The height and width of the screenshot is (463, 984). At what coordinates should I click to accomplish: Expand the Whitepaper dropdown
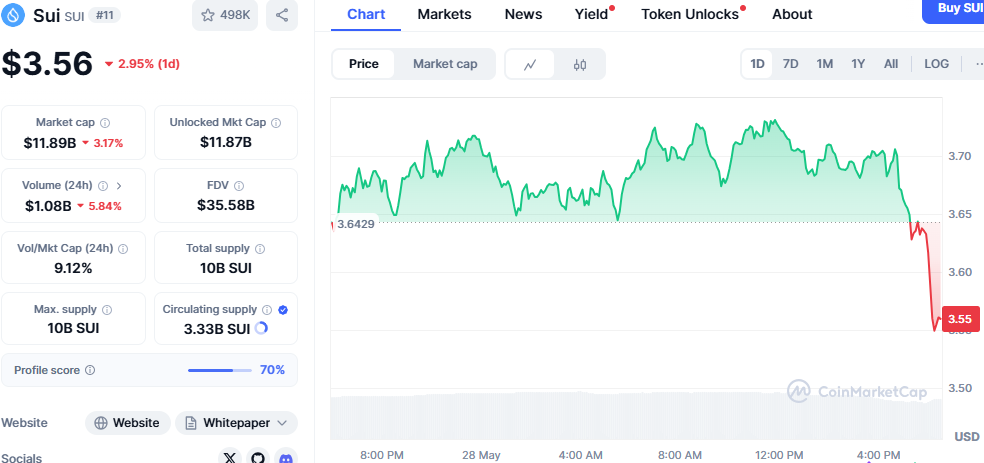pos(236,423)
